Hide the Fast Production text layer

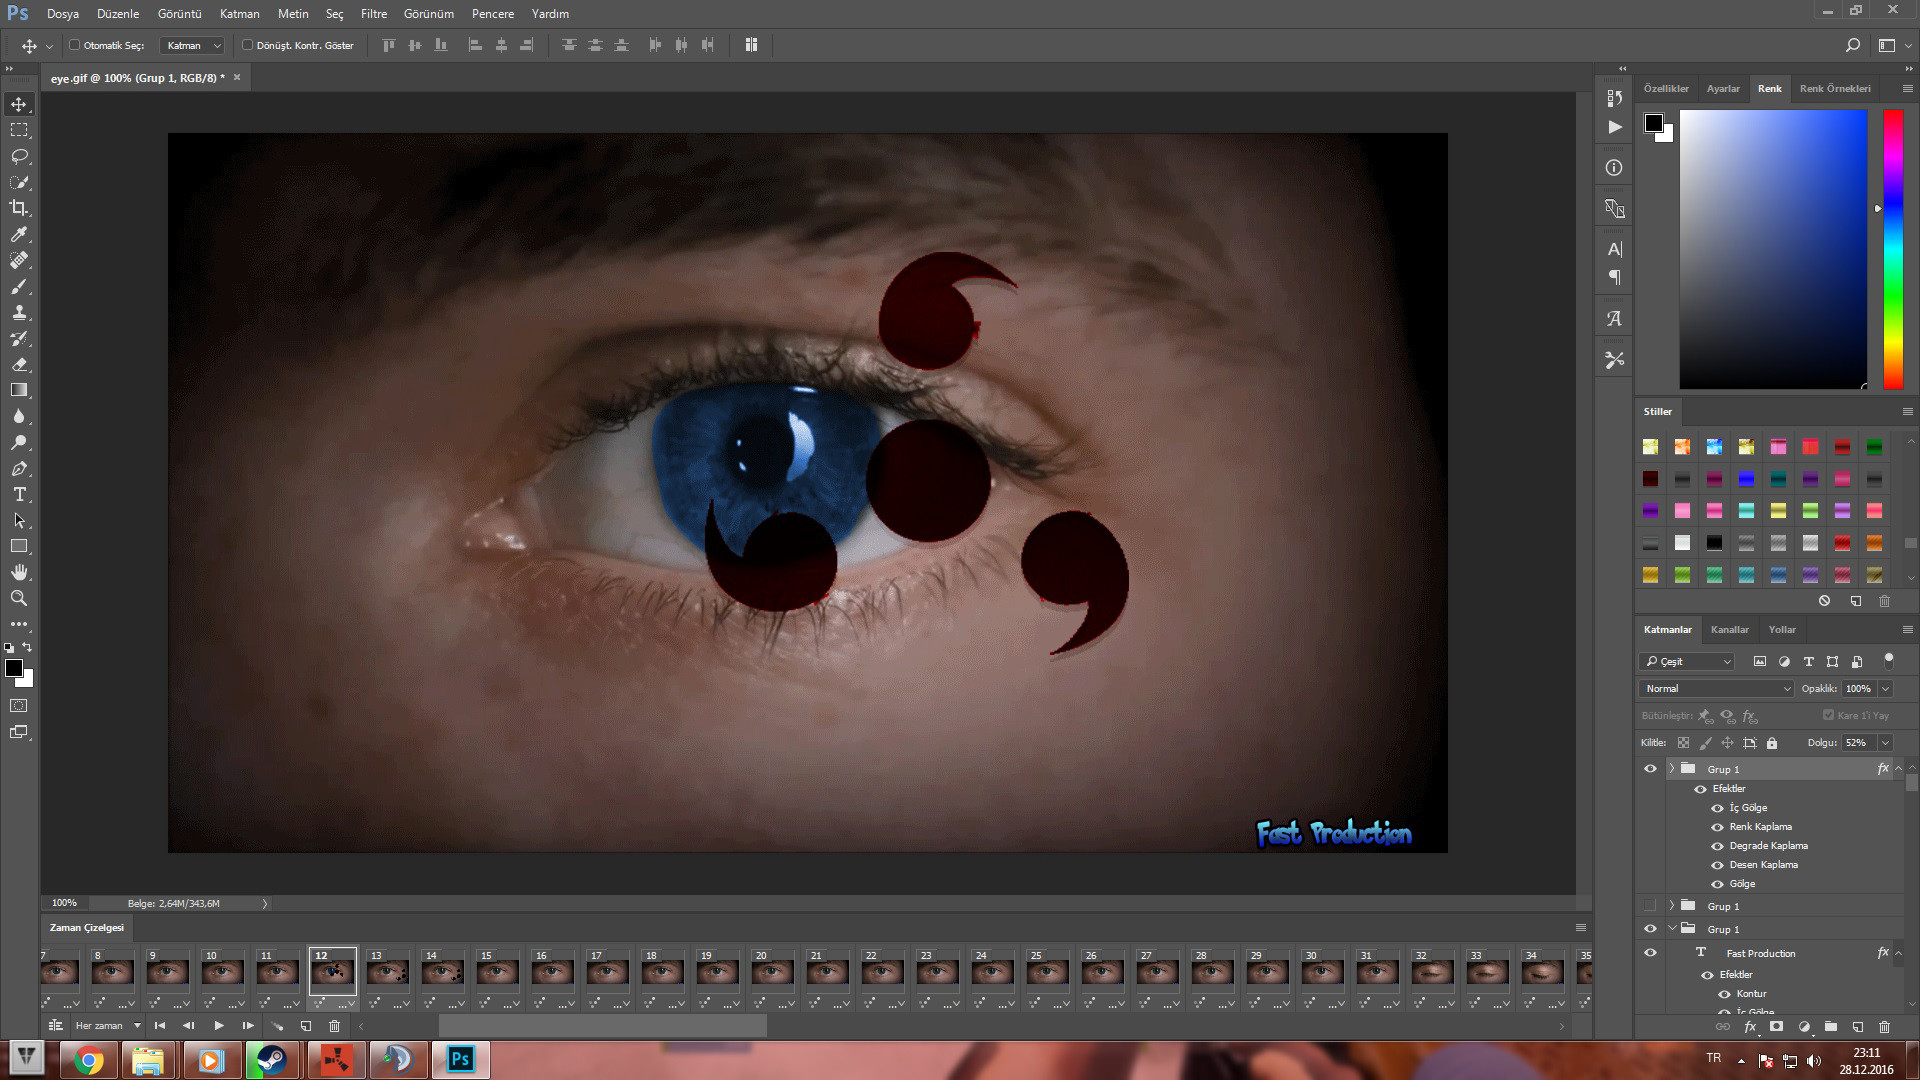[1650, 952]
